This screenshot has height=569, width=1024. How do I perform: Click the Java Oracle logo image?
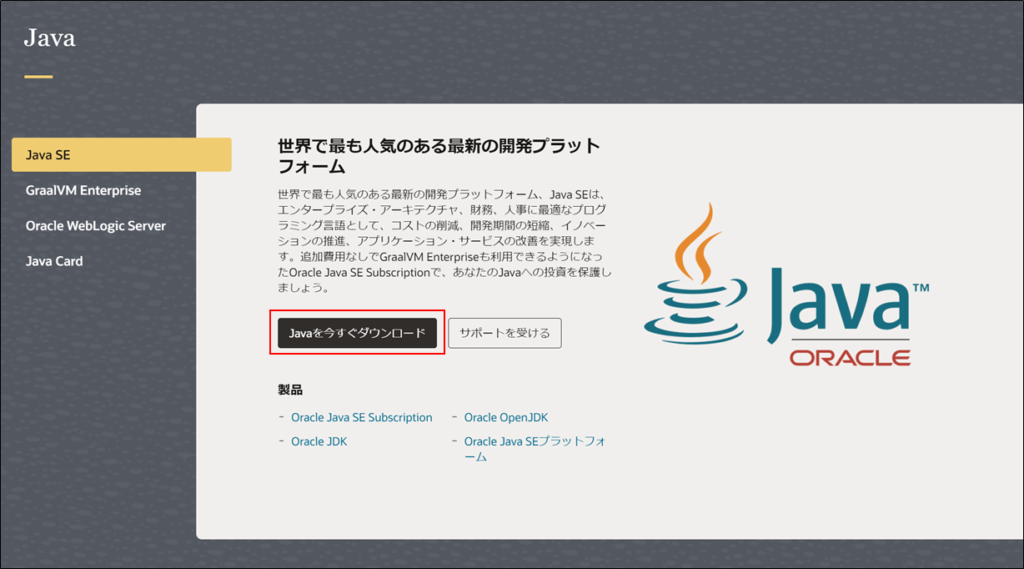pos(786,284)
